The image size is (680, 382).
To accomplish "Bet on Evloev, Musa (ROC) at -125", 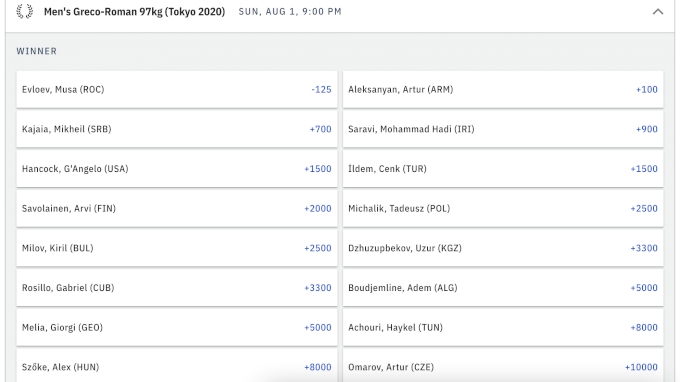I will click(177, 90).
